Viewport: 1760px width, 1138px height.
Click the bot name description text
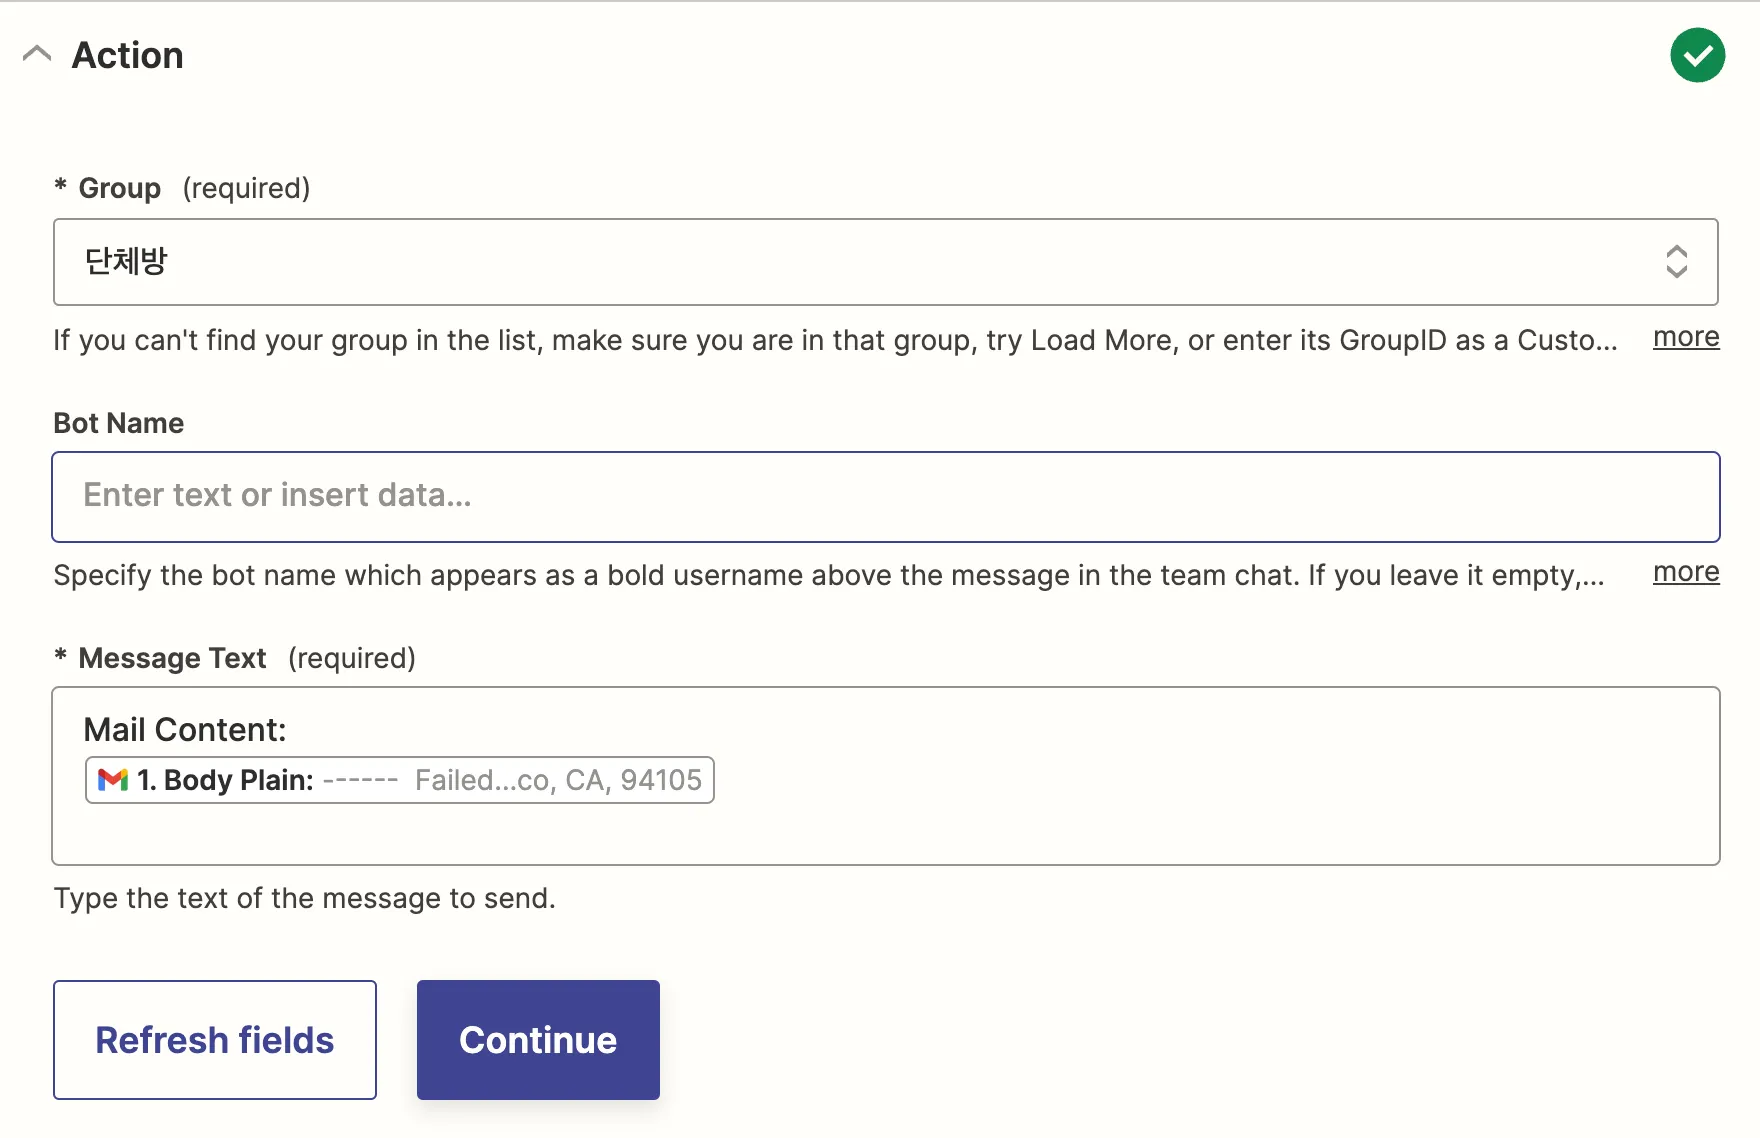click(828, 576)
